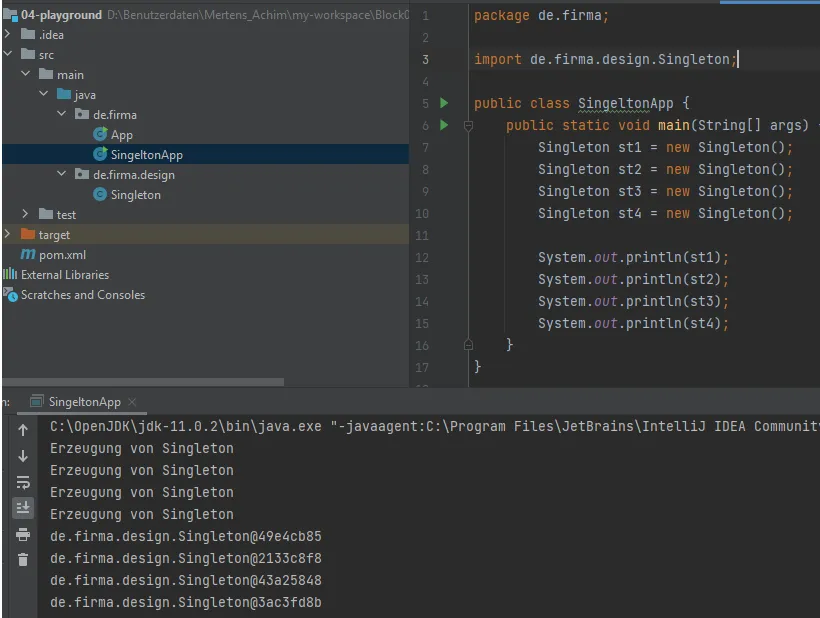The width and height of the screenshot is (820, 618).
Task: Click the App class icon in tree
Action: pos(100,134)
